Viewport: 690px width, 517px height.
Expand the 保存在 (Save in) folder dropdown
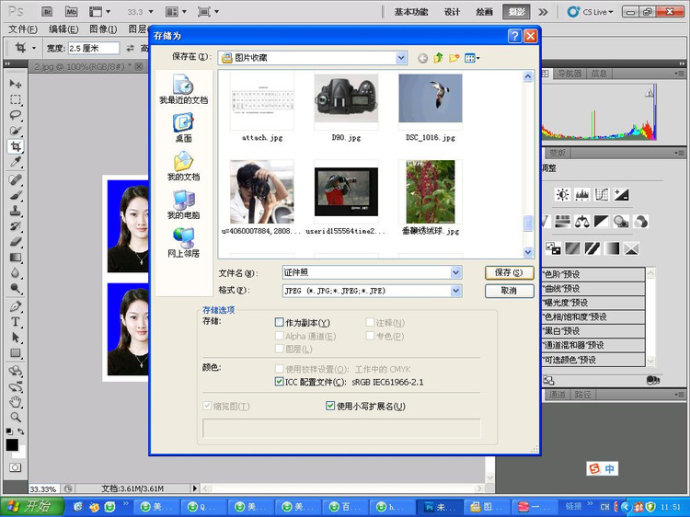tap(401, 58)
